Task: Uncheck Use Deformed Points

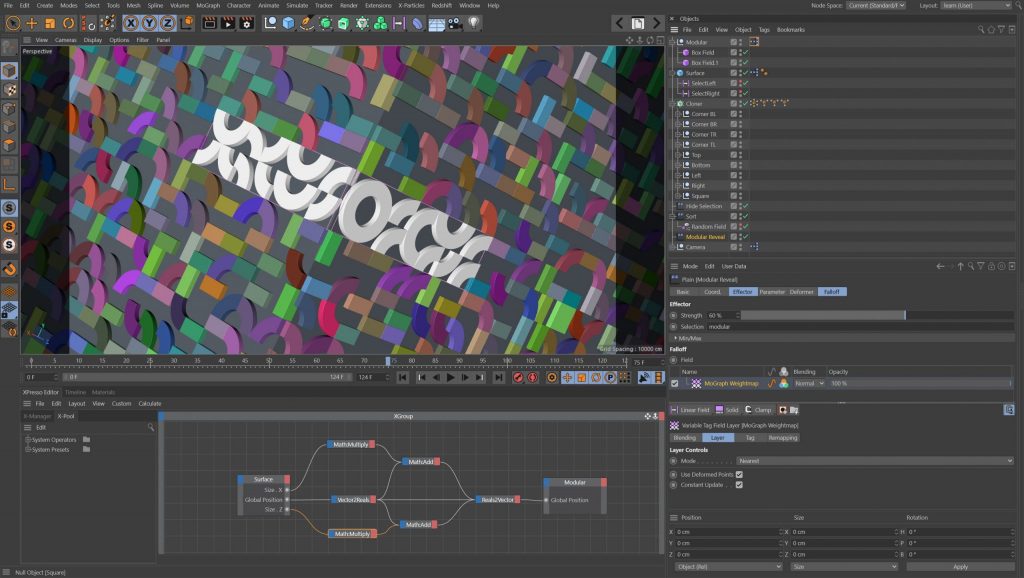Action: [x=739, y=475]
